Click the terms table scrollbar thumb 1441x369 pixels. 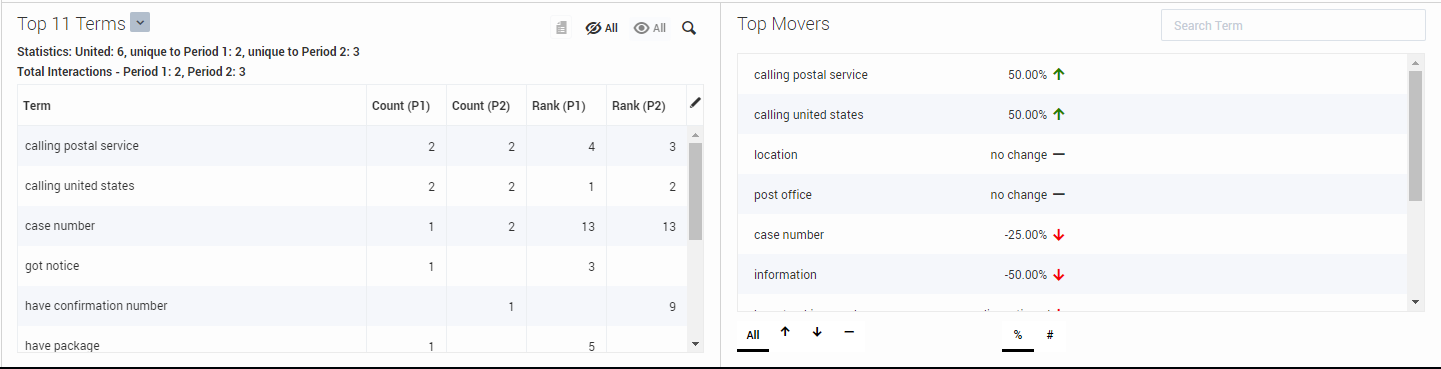click(x=696, y=191)
